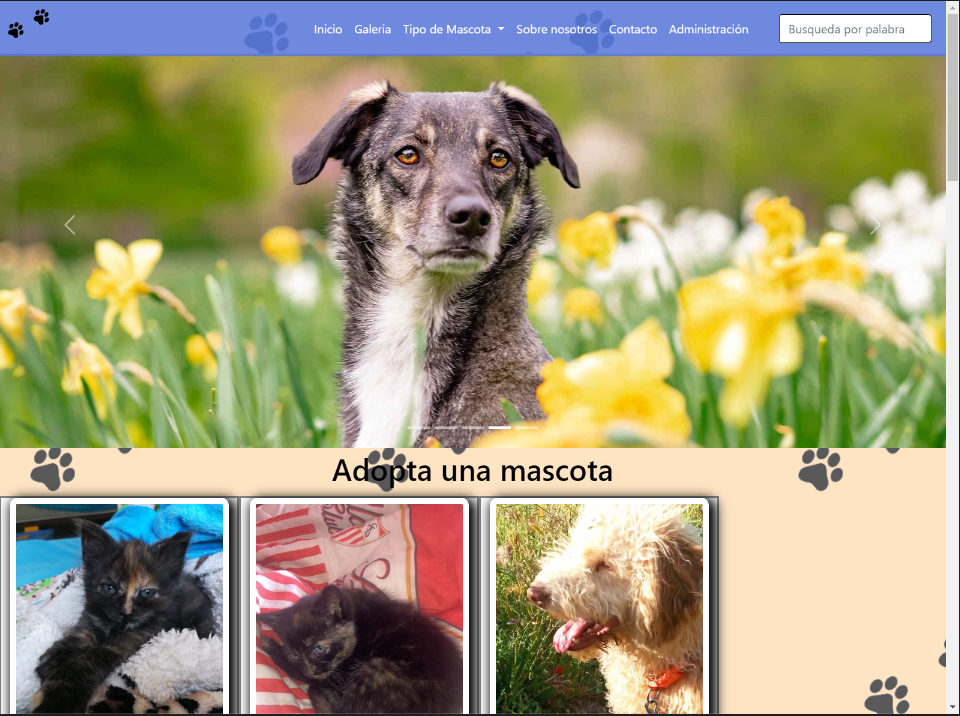Focus the Busqueda por palabra search field
The image size is (960, 716).
[854, 29]
